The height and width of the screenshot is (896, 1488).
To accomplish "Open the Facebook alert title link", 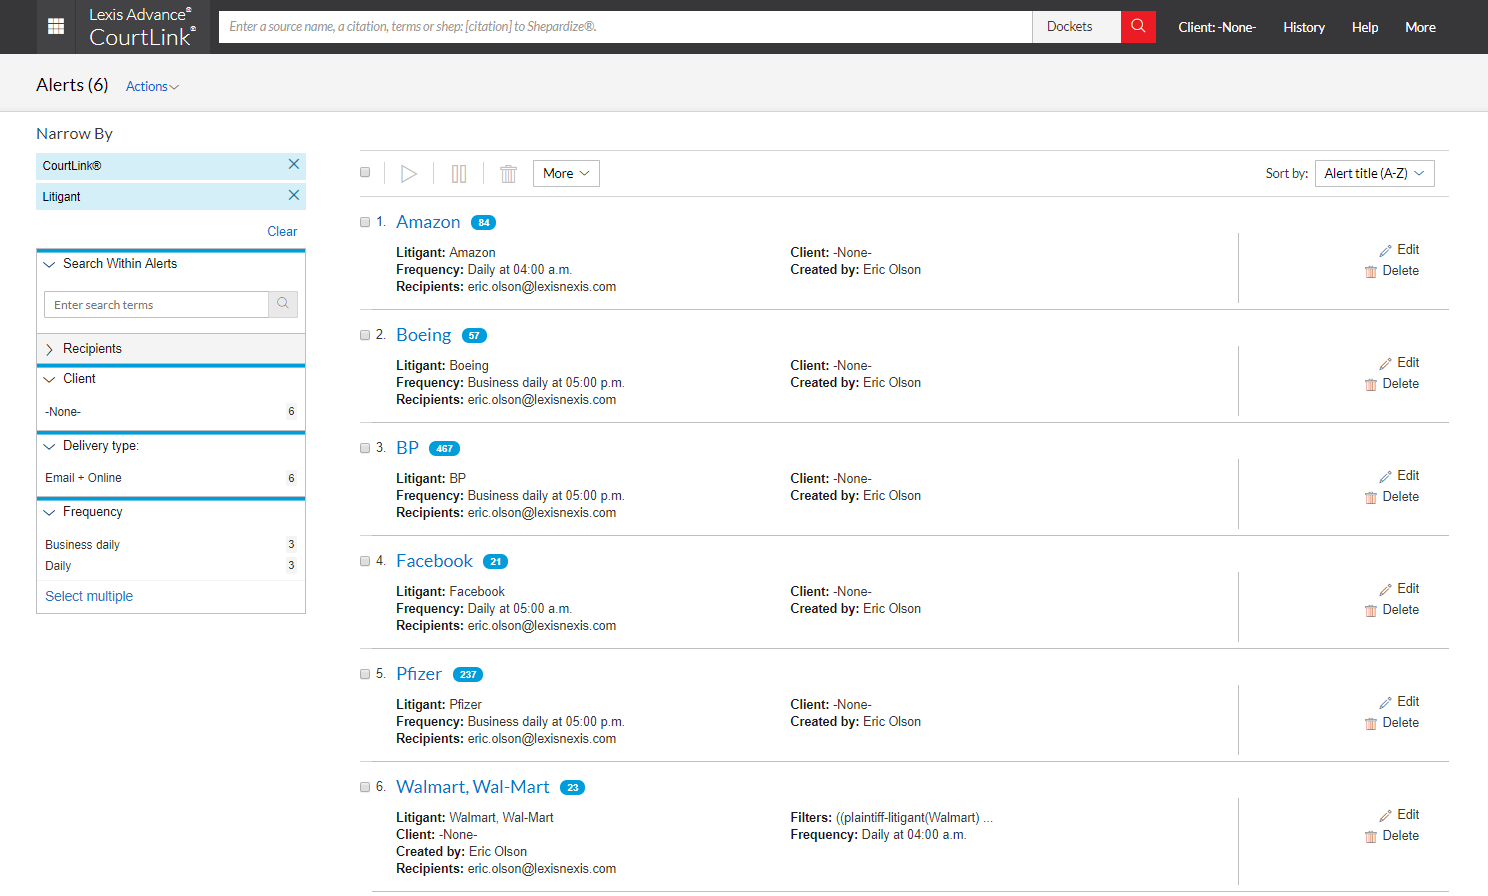I will (434, 561).
